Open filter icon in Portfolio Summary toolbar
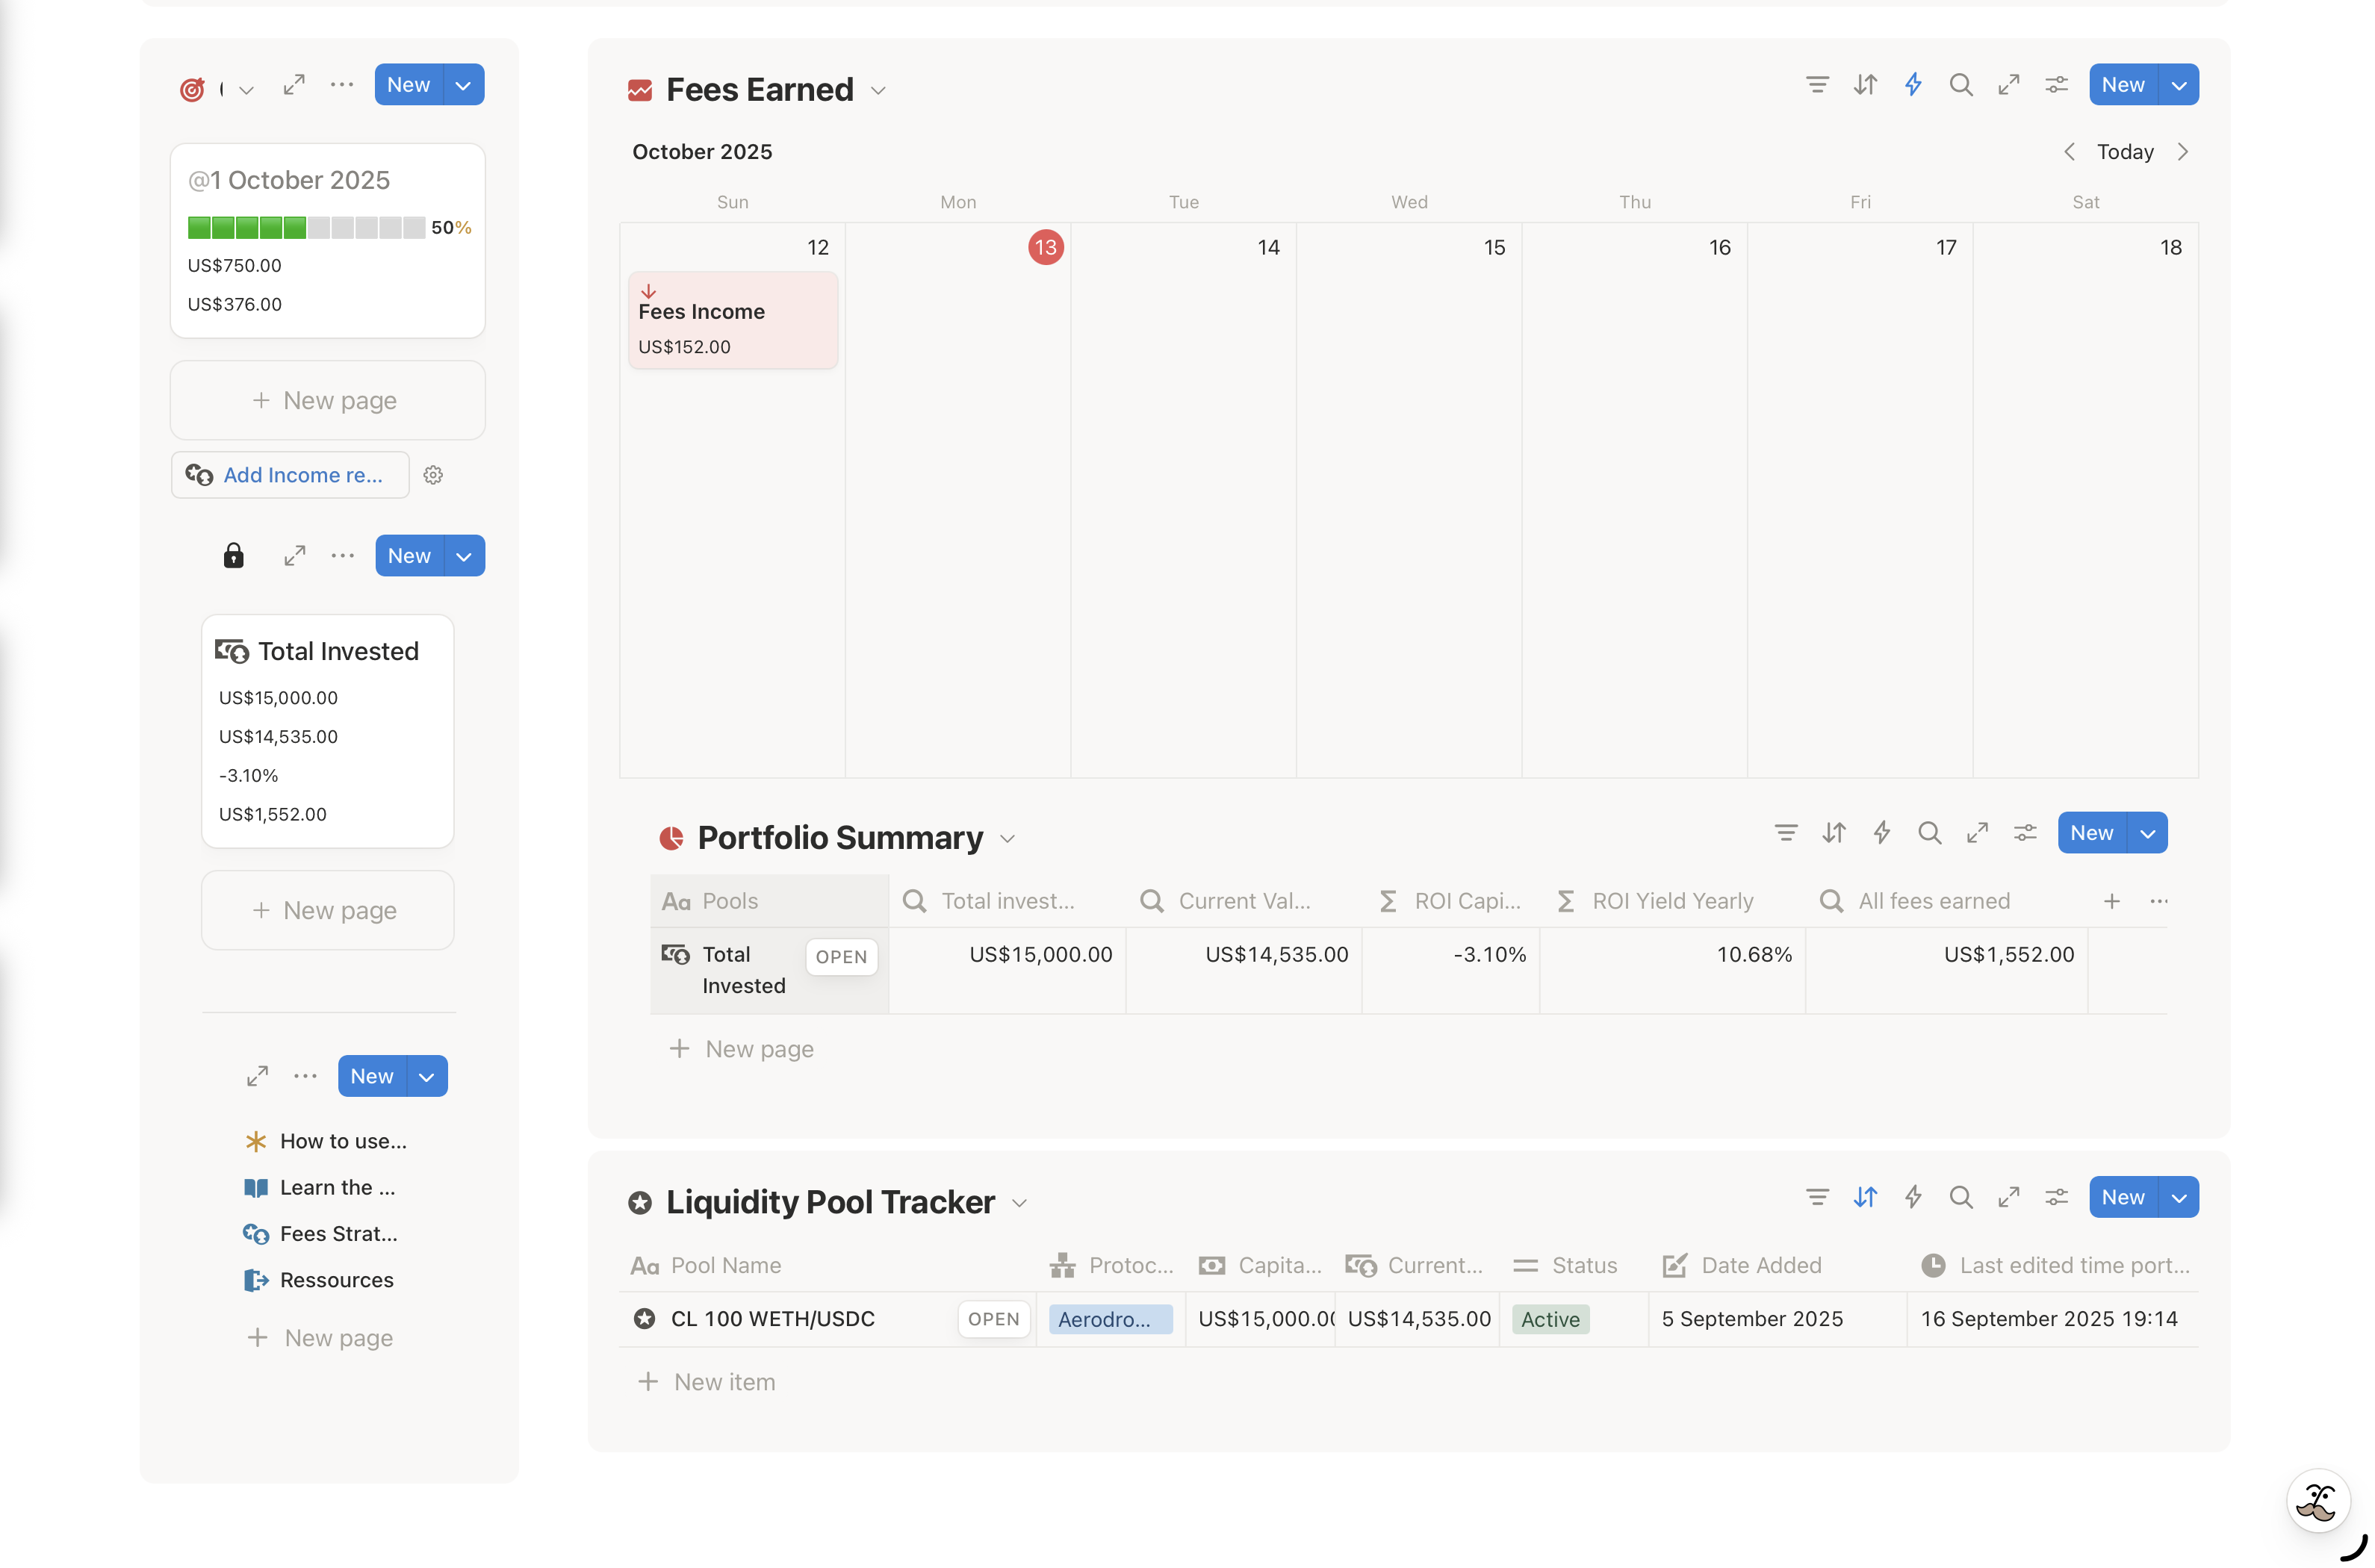Image resolution: width=2375 pixels, height=1568 pixels. point(1786,833)
